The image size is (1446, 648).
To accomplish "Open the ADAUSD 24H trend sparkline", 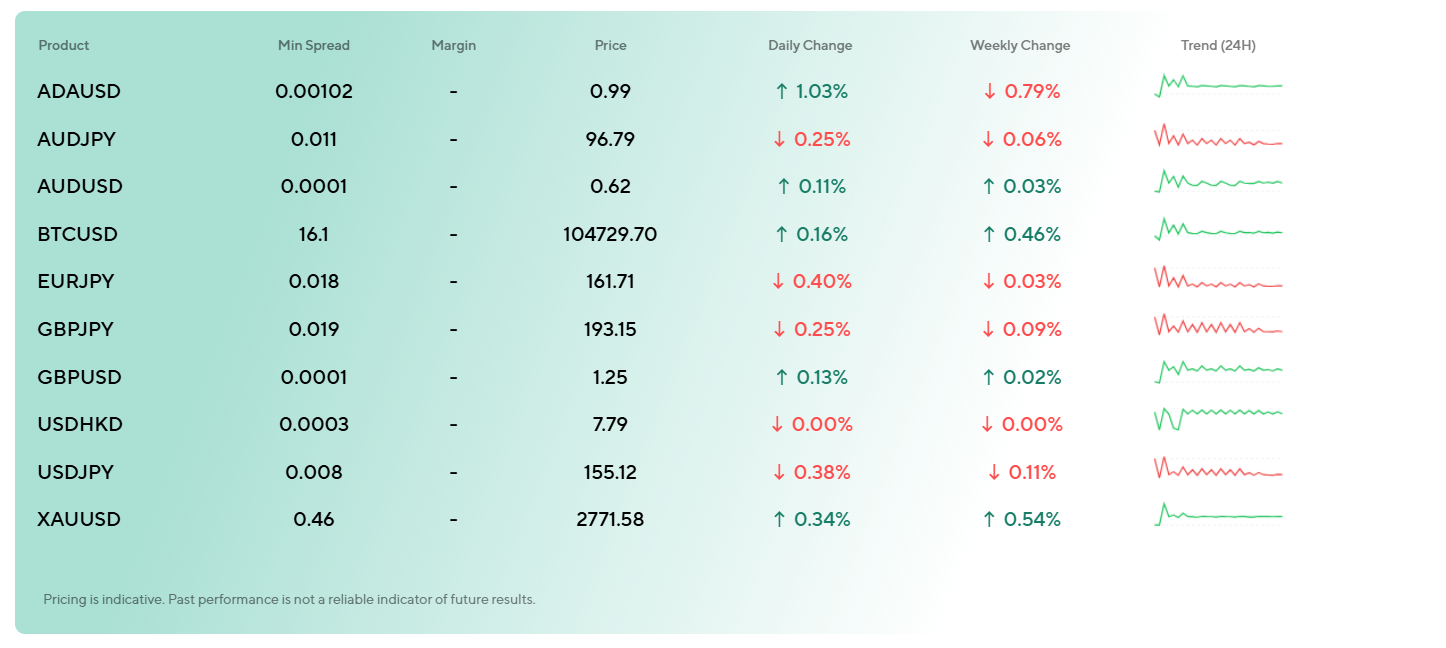I will (1218, 86).
